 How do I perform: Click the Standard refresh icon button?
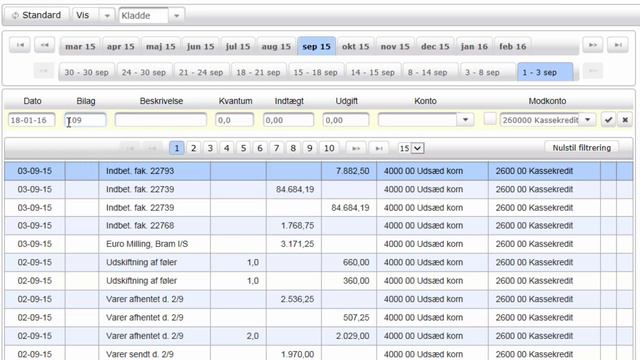point(37,16)
